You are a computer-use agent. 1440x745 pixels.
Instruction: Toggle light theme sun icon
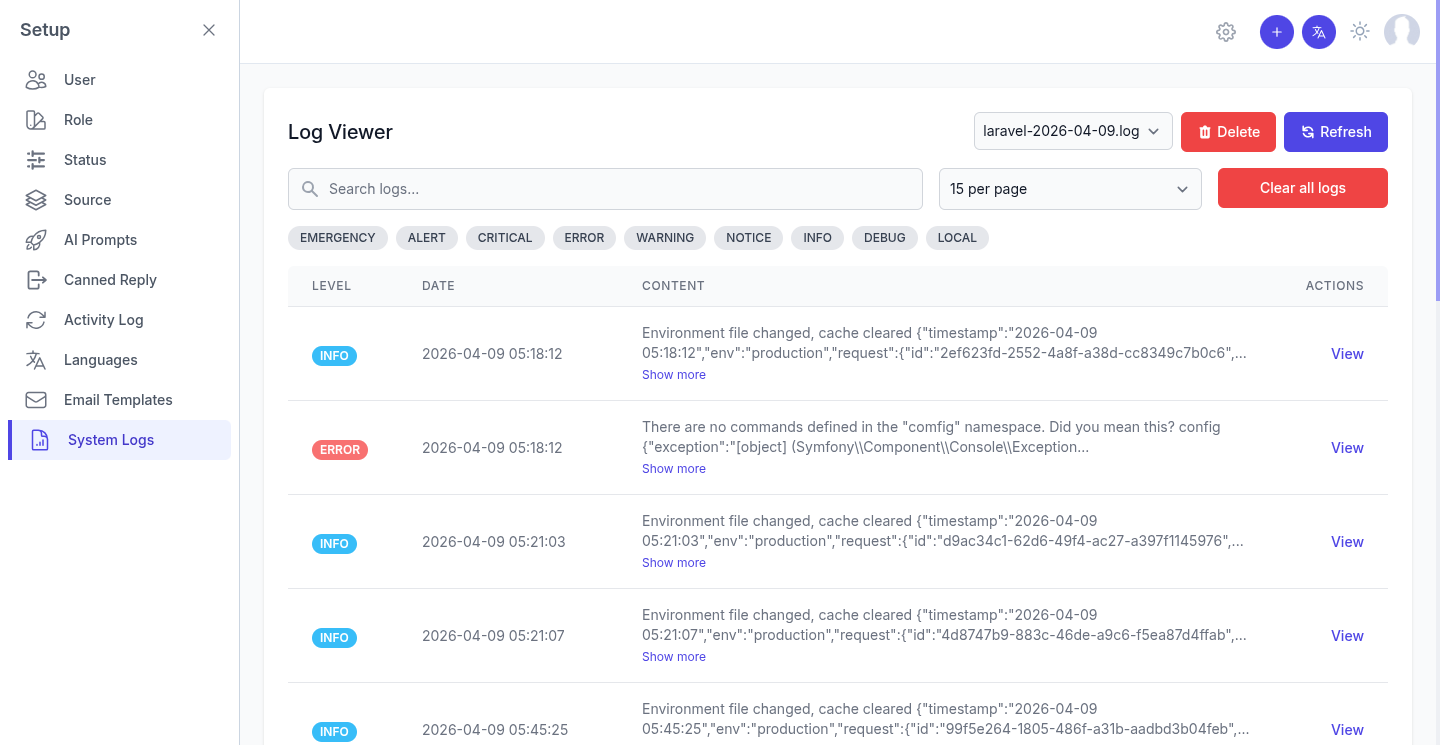coord(1360,32)
